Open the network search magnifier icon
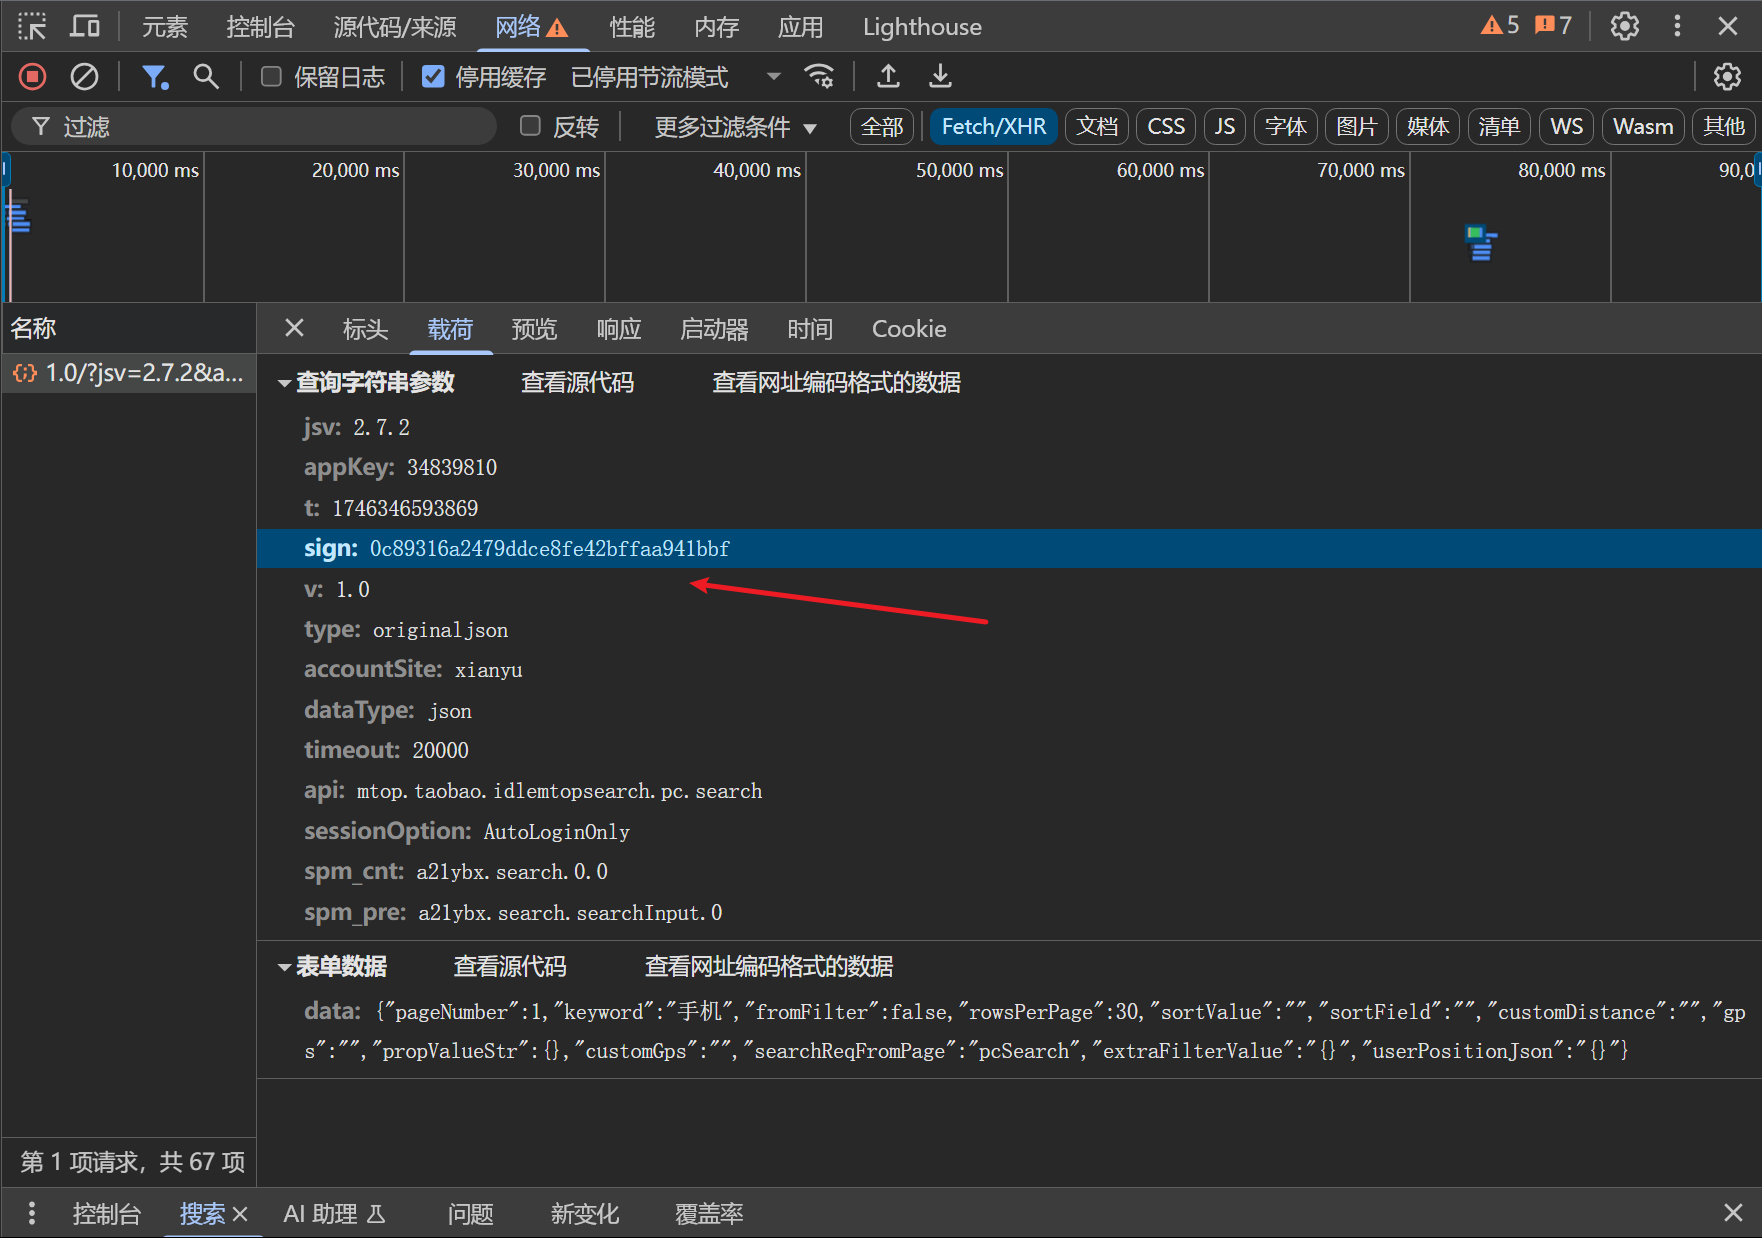Screen dimensions: 1762x1238 [x=206, y=77]
